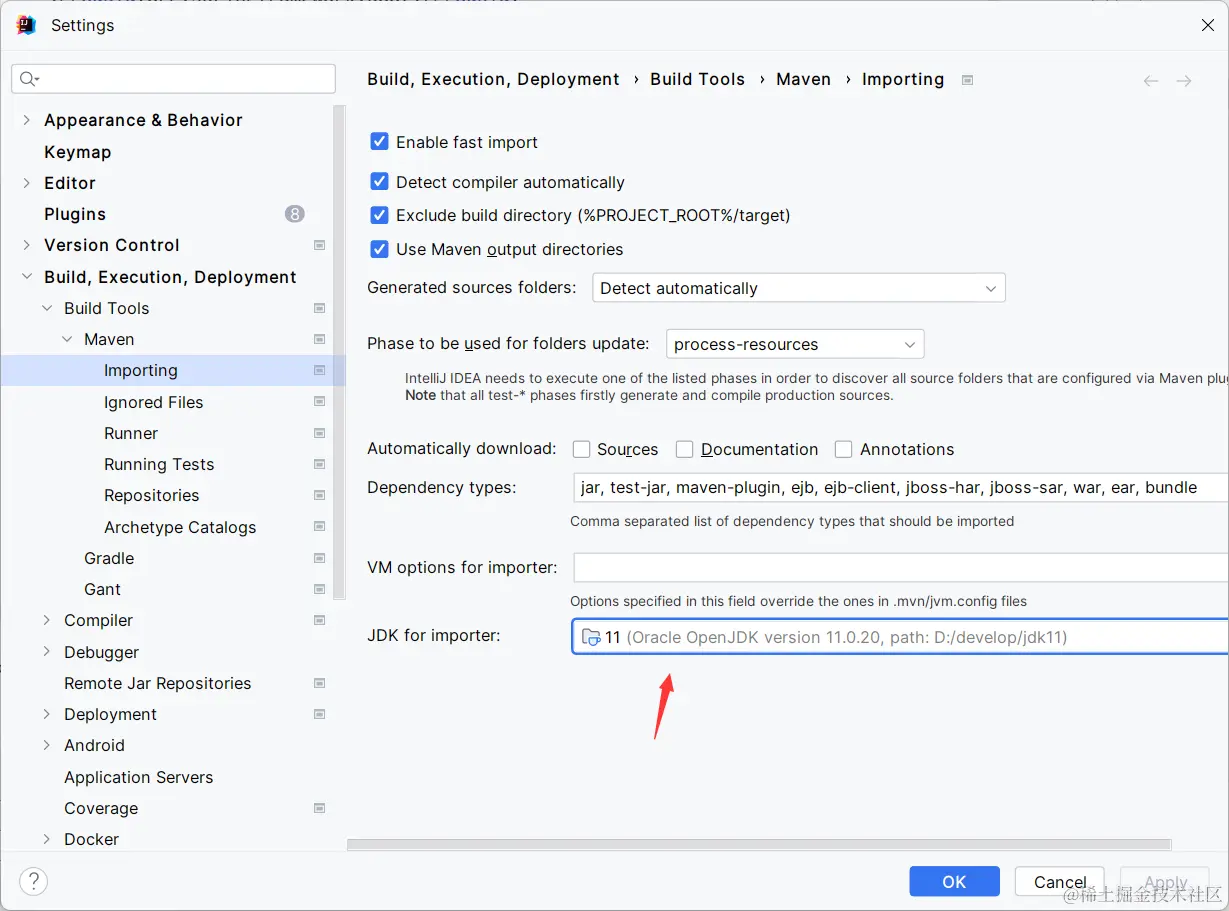Click the project settings icon on Deployment row

coord(319,714)
